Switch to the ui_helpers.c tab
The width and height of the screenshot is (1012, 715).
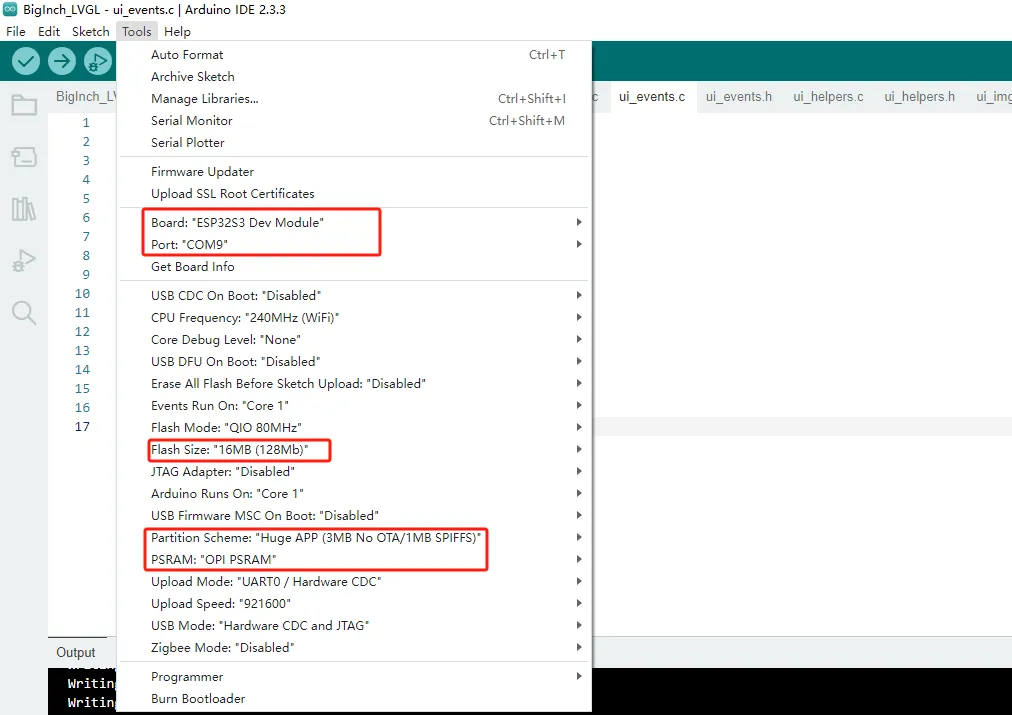pos(828,97)
